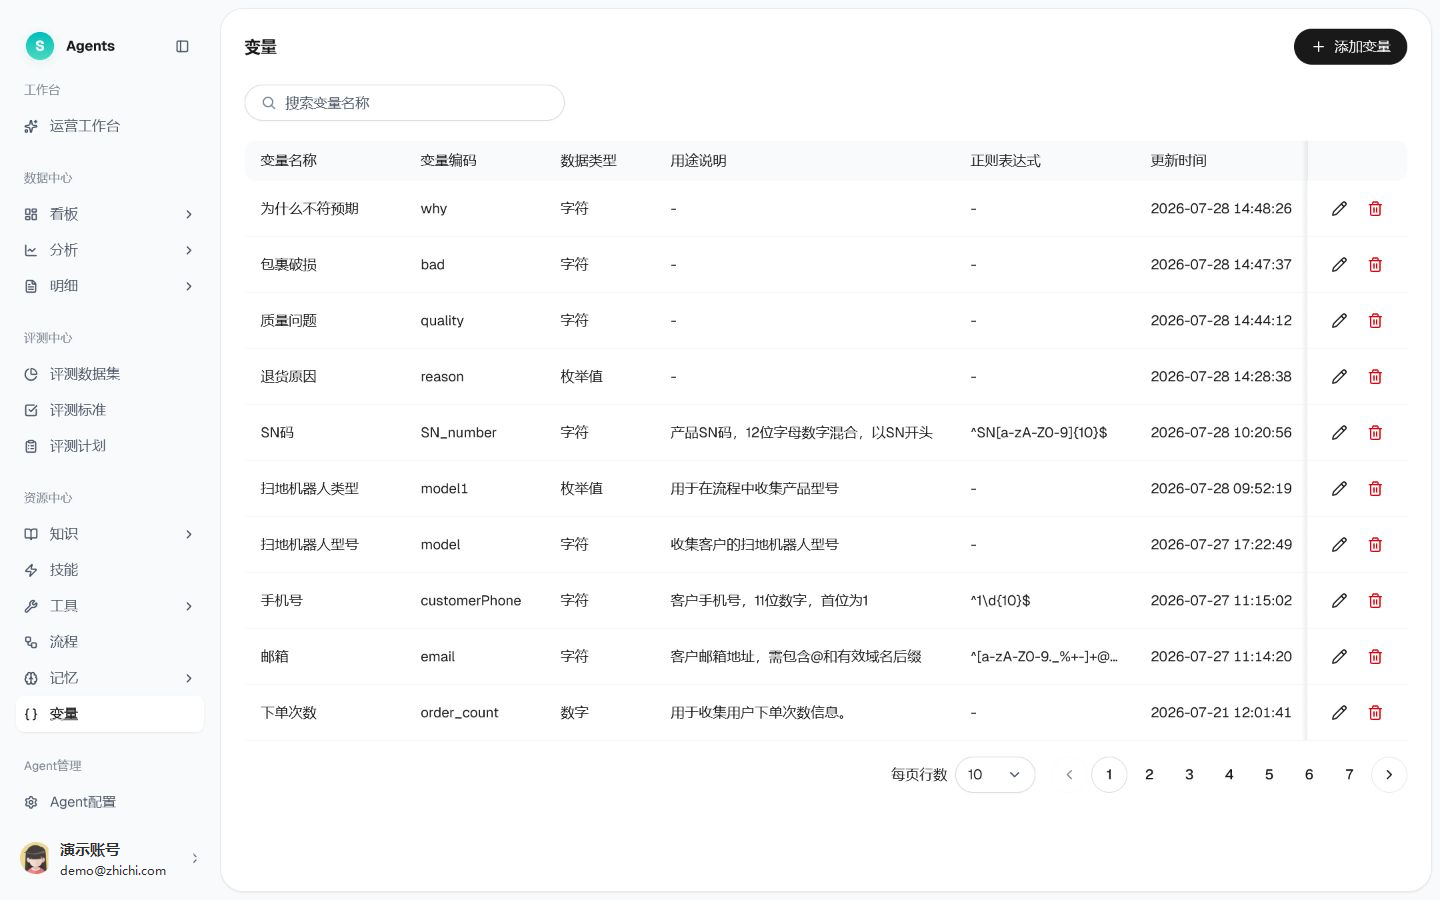Screen dimensions: 1440x900
Task: Expand the 知识 submenu chevron
Action: [x=189, y=534]
